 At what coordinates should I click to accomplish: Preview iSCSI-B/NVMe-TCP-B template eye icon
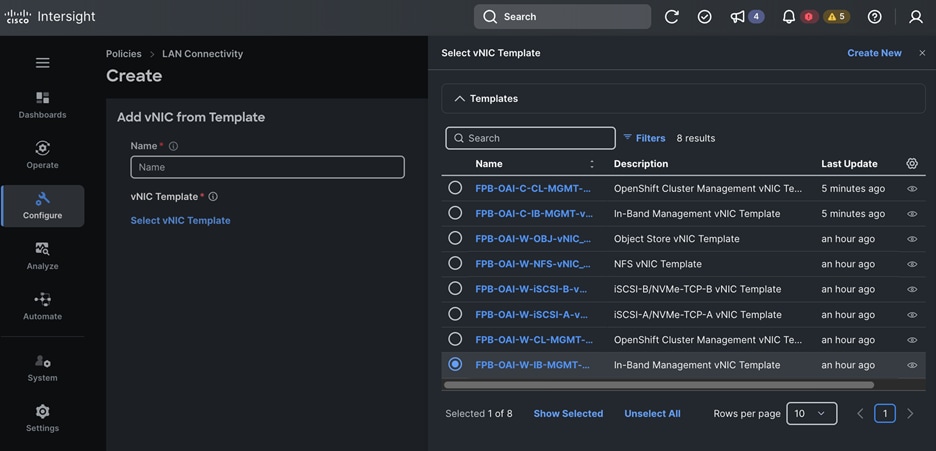(x=912, y=289)
